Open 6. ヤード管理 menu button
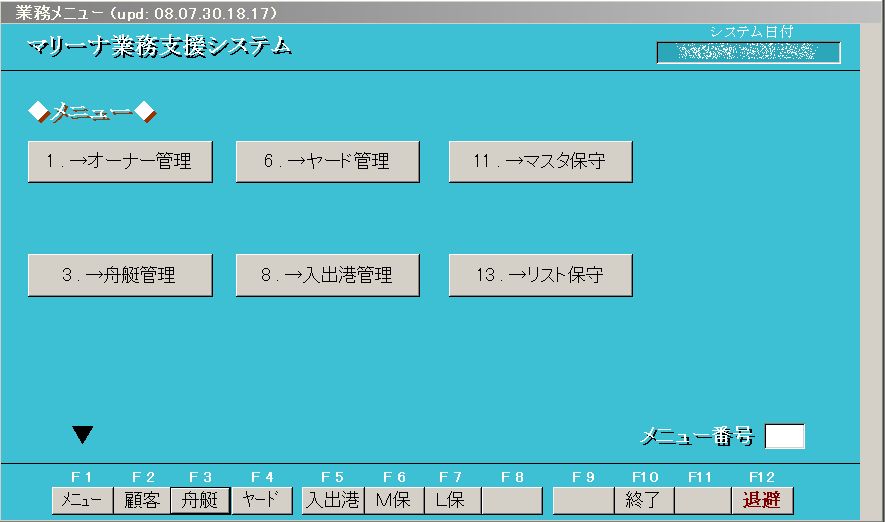This screenshot has width=885, height=522. pyautogui.click(x=327, y=162)
